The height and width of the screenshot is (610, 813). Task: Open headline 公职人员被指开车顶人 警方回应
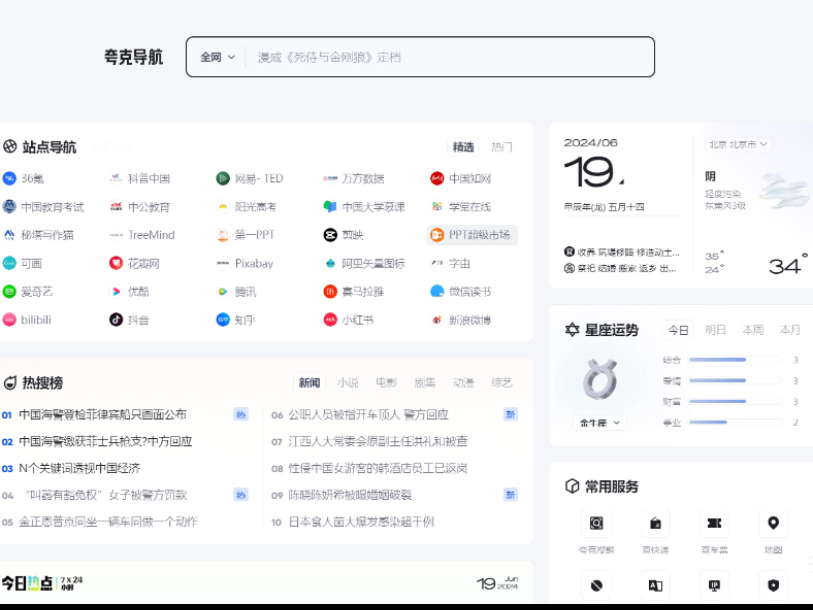(368, 414)
